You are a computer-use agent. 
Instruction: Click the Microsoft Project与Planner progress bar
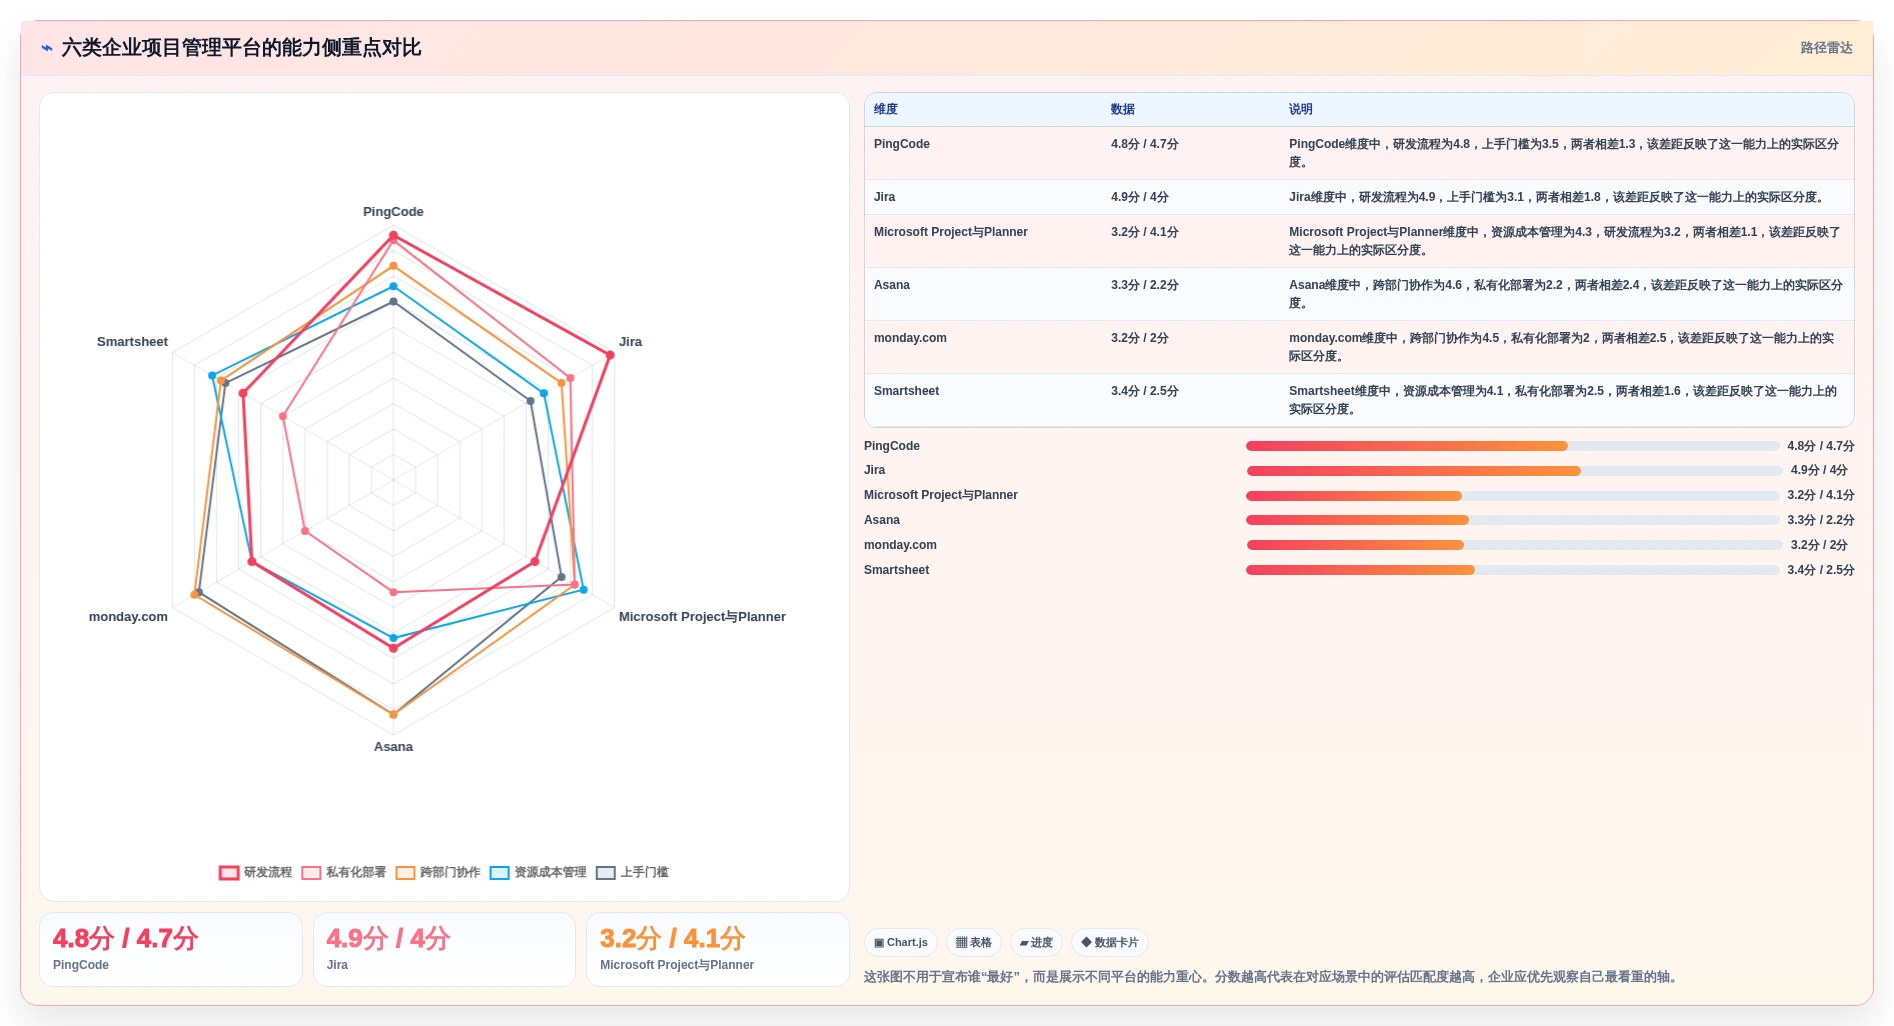click(x=1512, y=496)
